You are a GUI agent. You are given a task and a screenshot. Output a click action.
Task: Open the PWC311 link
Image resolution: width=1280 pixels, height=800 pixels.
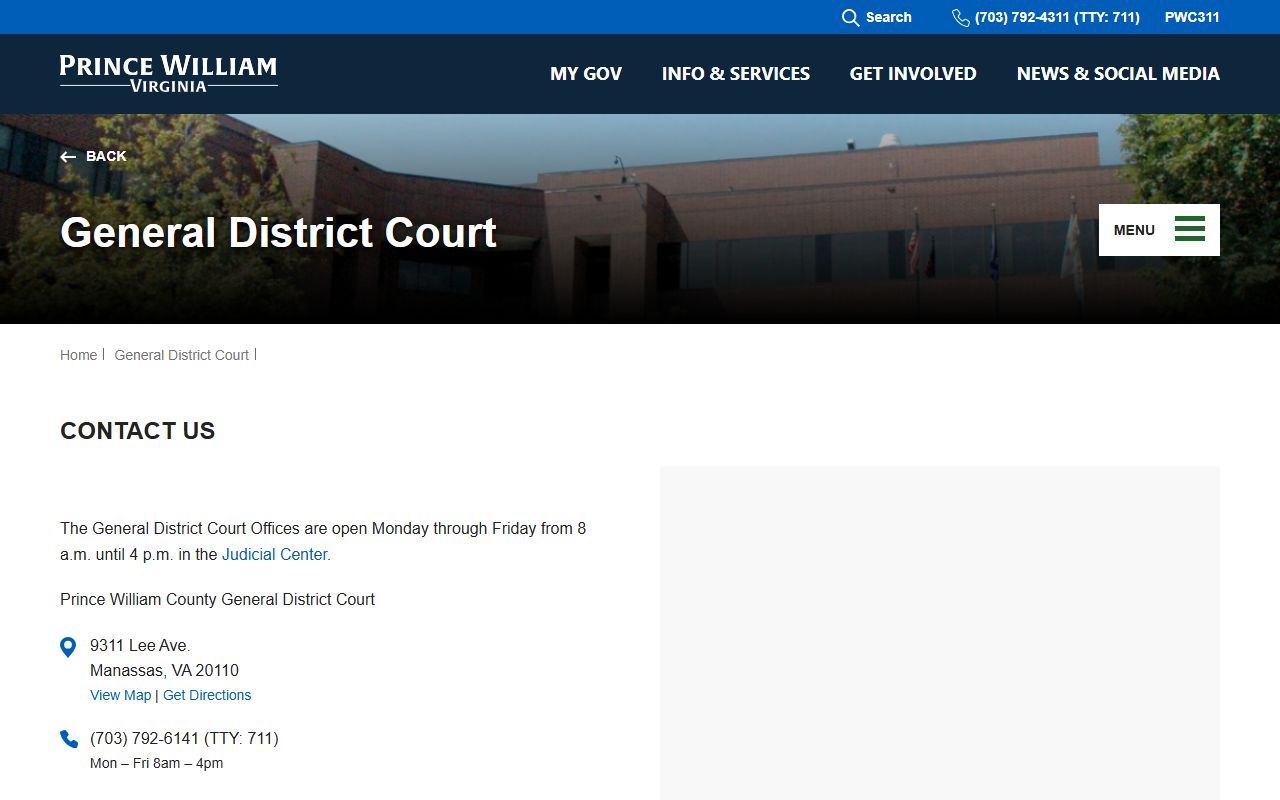tap(1192, 17)
